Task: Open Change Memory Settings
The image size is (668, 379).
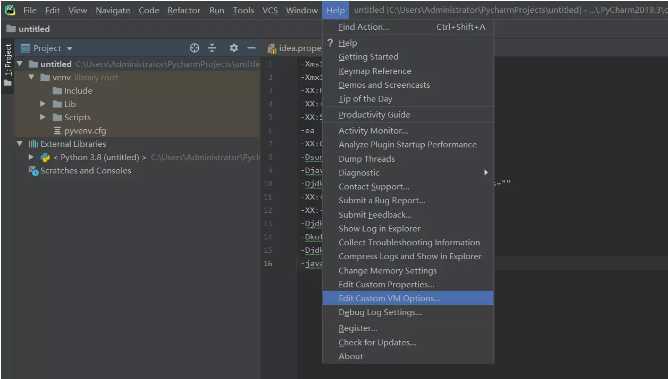Action: 408,270
